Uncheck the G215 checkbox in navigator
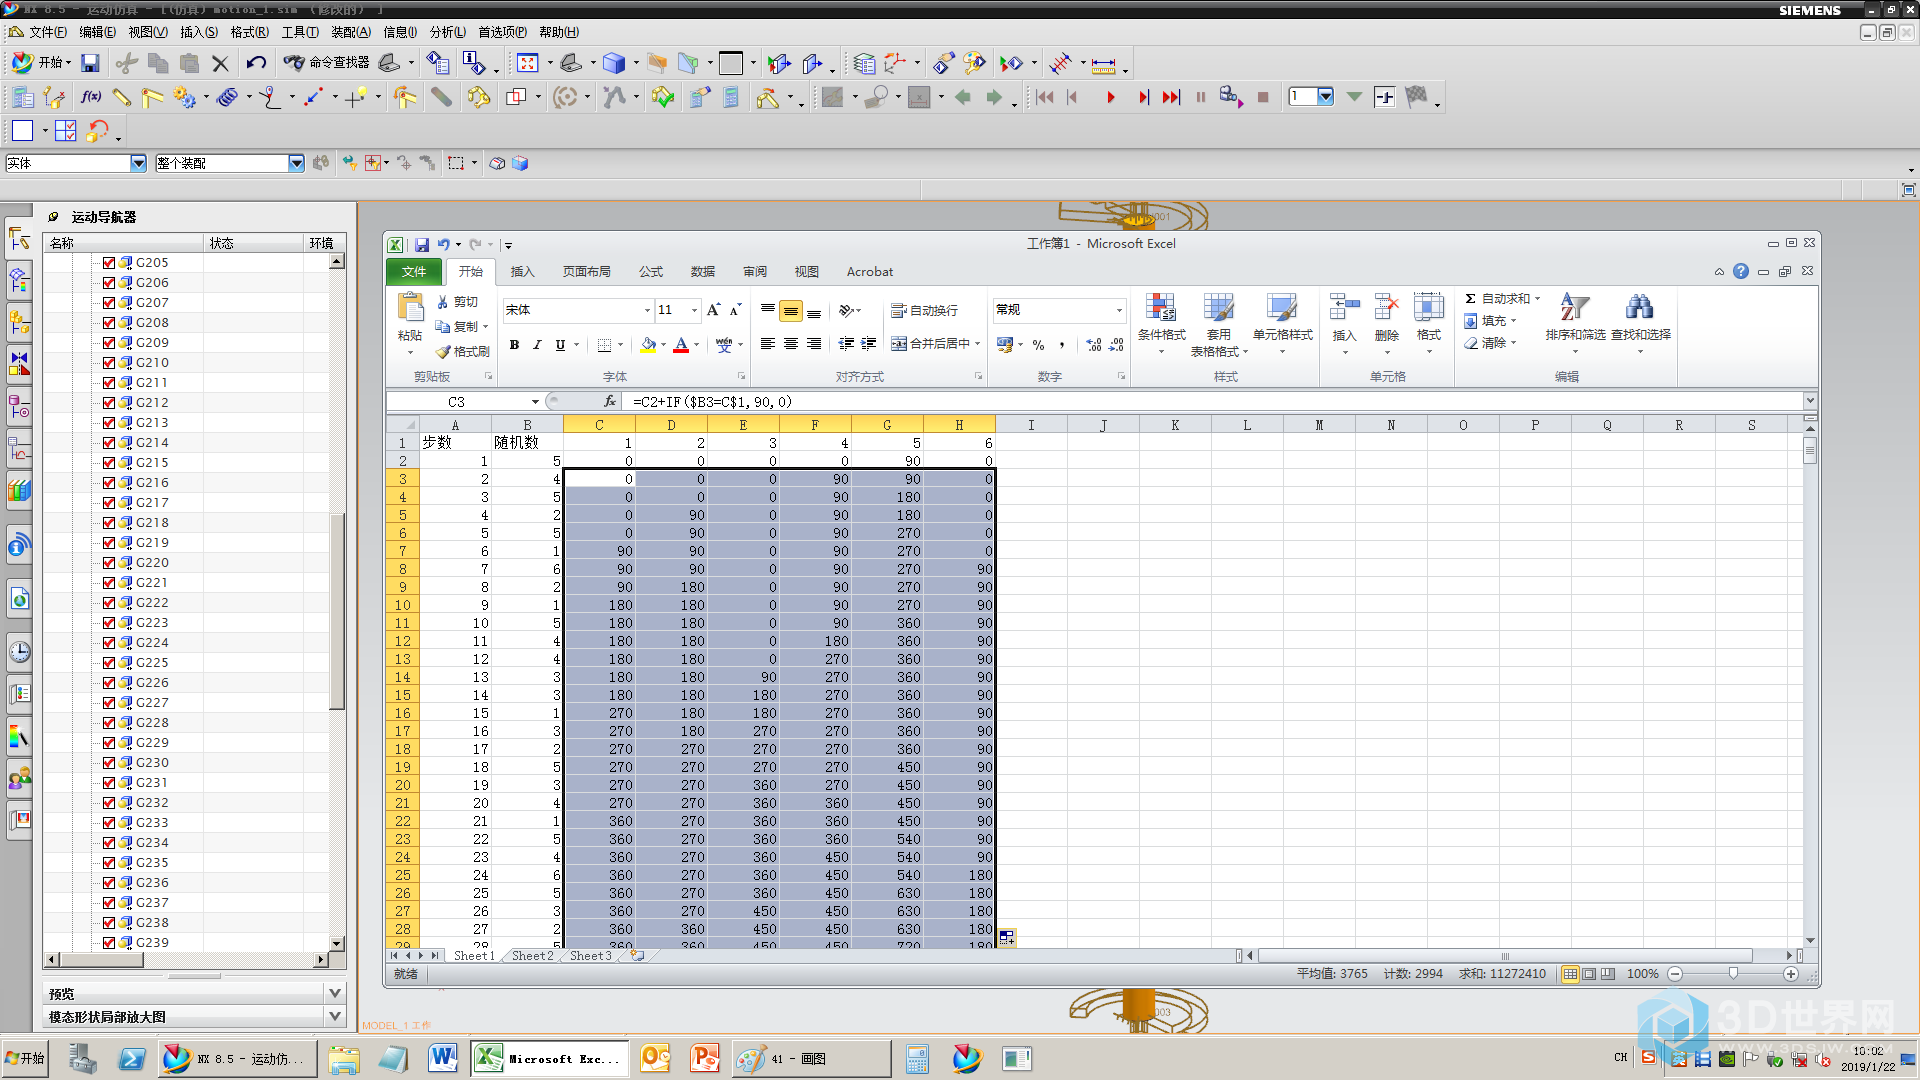The image size is (1920, 1080). tap(109, 463)
